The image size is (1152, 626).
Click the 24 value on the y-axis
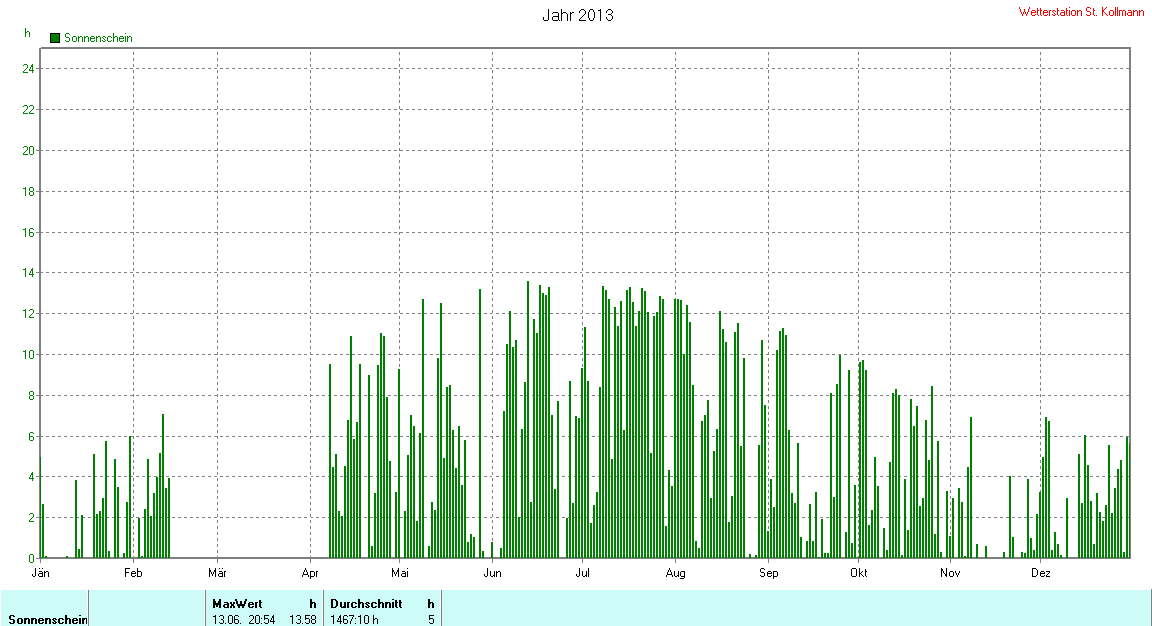point(29,69)
